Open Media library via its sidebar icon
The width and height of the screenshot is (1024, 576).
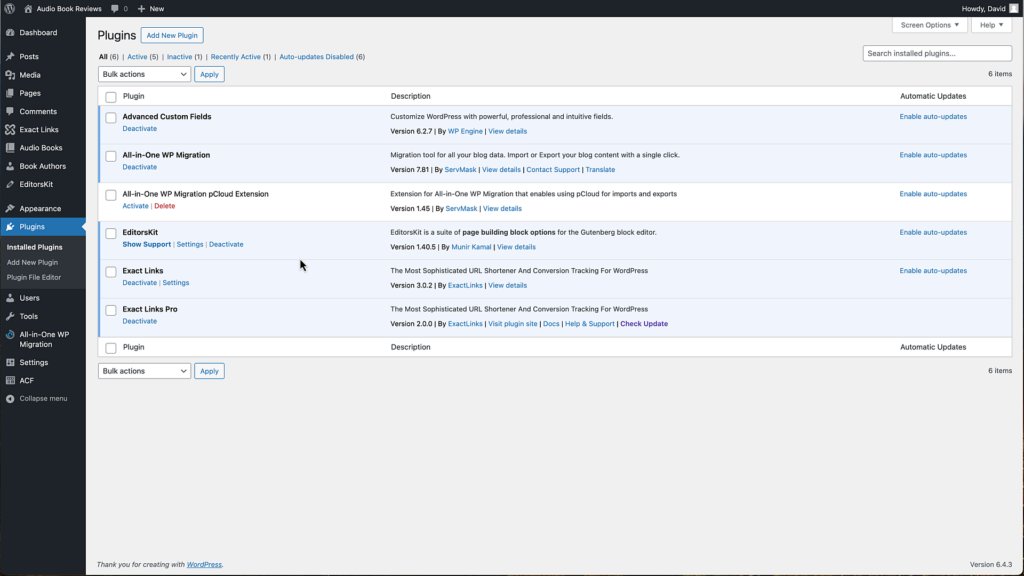pyautogui.click(x=10, y=75)
